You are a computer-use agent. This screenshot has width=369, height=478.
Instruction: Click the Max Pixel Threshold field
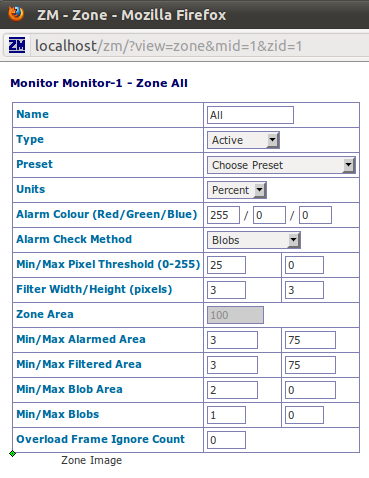(304, 265)
